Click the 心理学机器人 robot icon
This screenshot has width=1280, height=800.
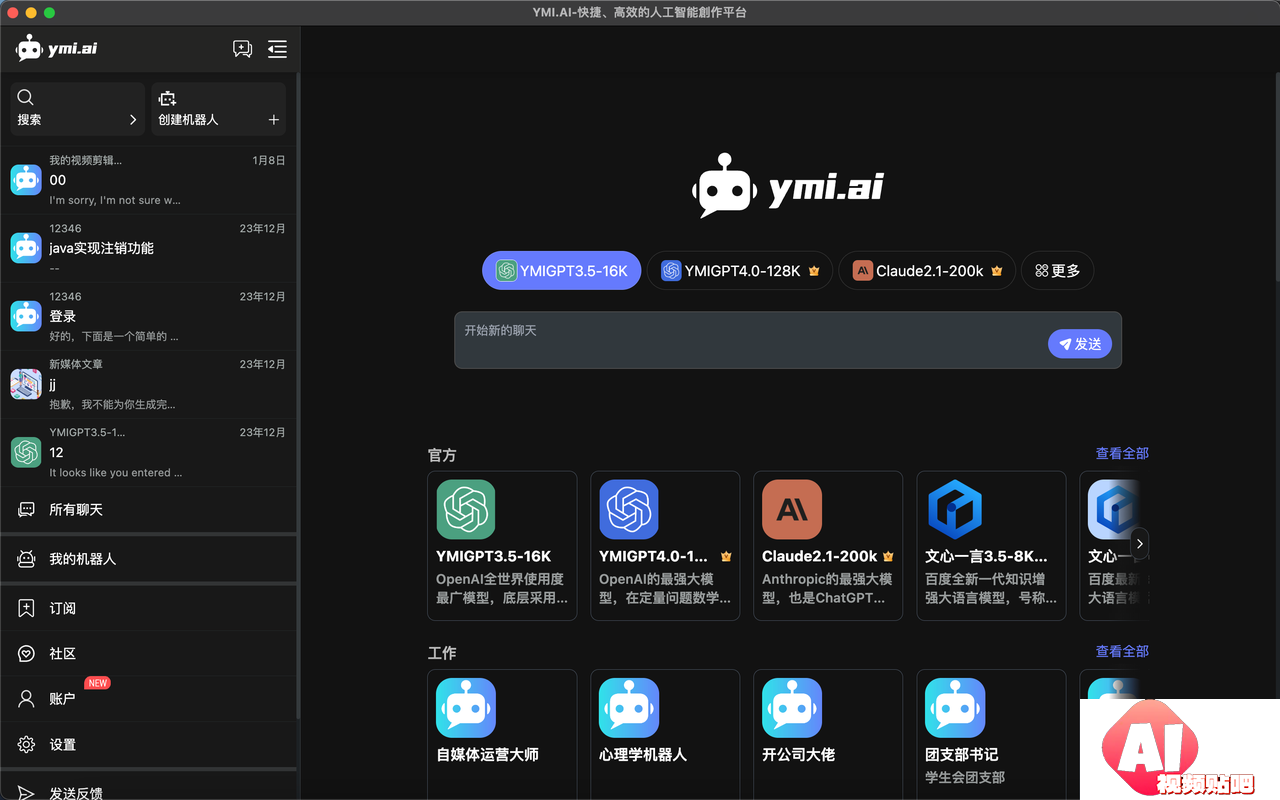coord(629,707)
